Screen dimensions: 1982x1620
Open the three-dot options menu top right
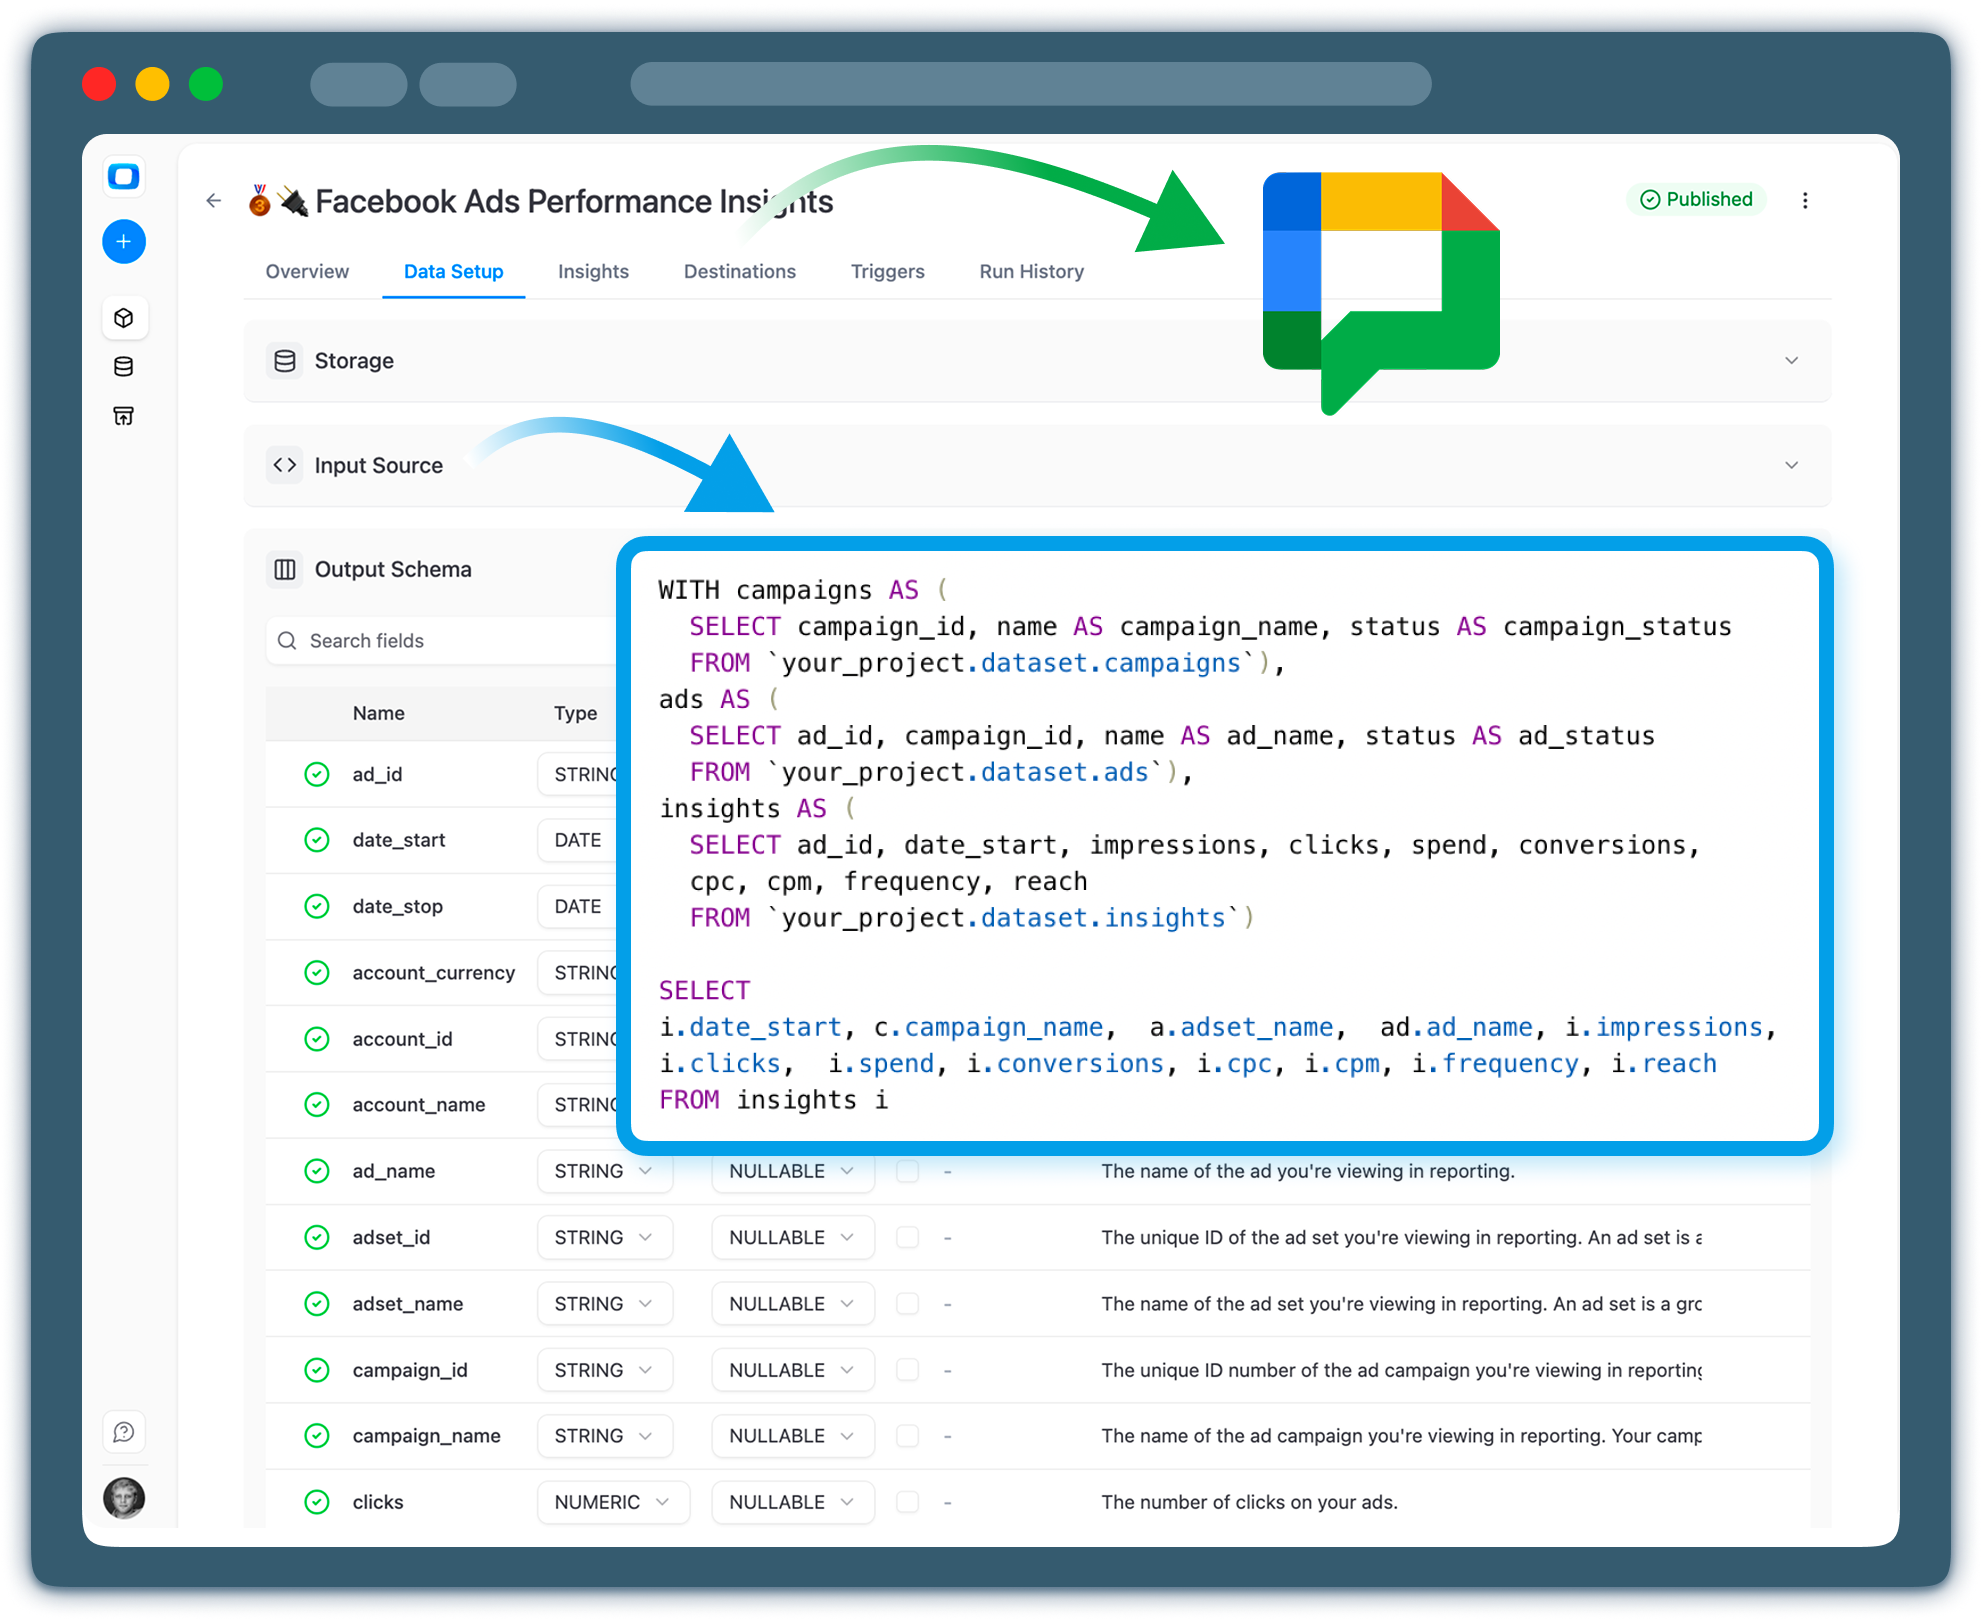(1806, 200)
